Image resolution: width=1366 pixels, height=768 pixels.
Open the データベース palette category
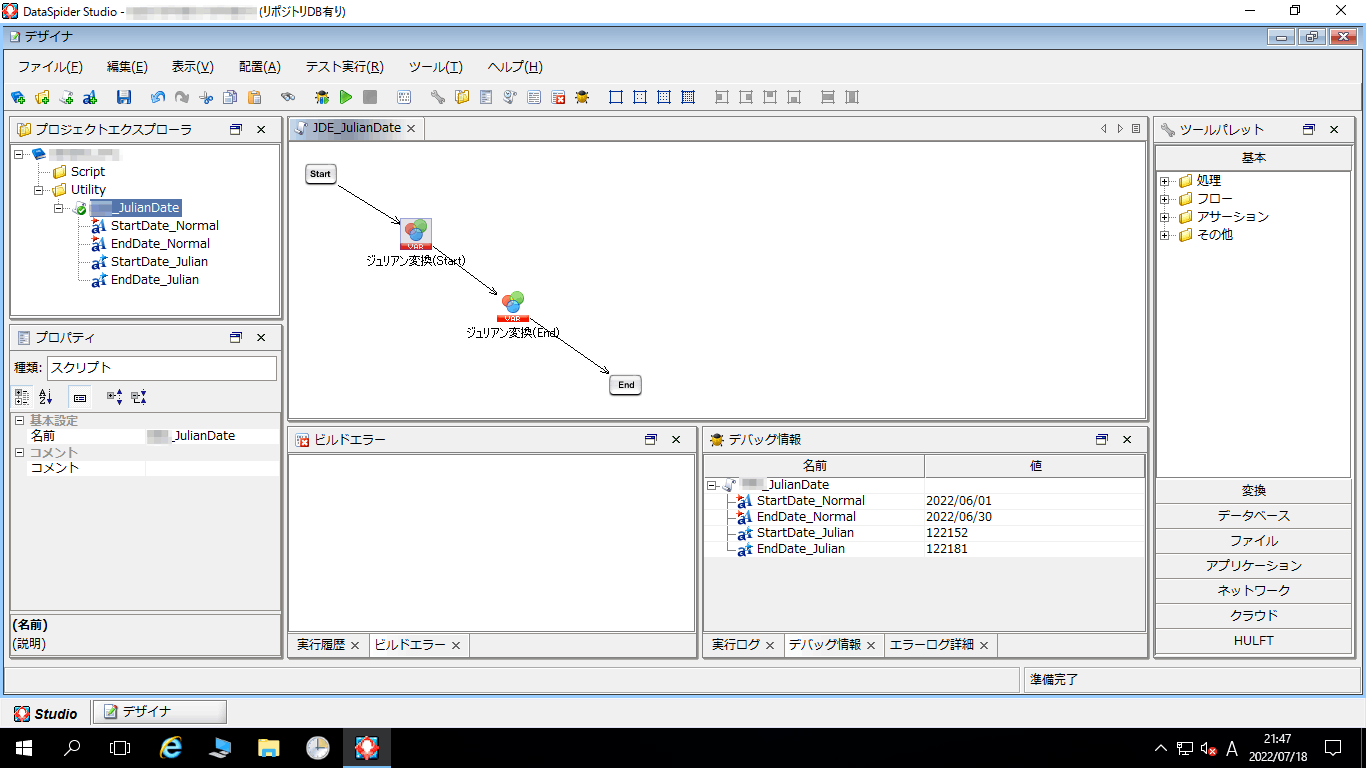[x=1253, y=516]
